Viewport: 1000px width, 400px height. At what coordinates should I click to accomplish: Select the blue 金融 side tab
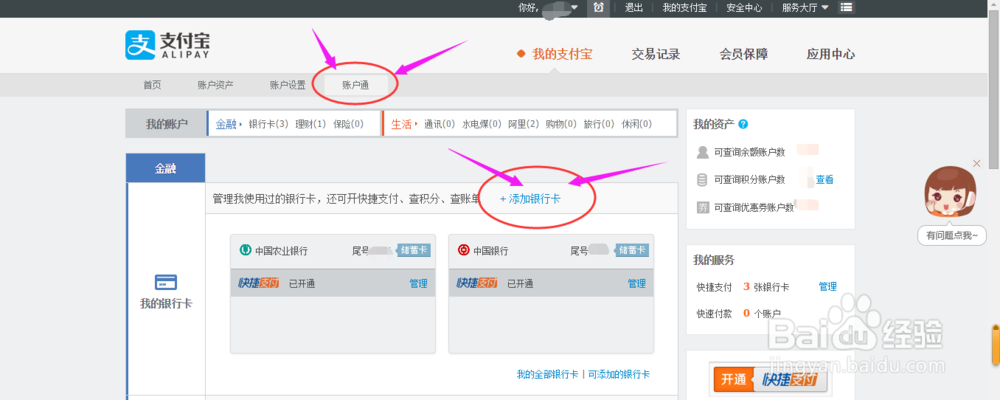166,169
